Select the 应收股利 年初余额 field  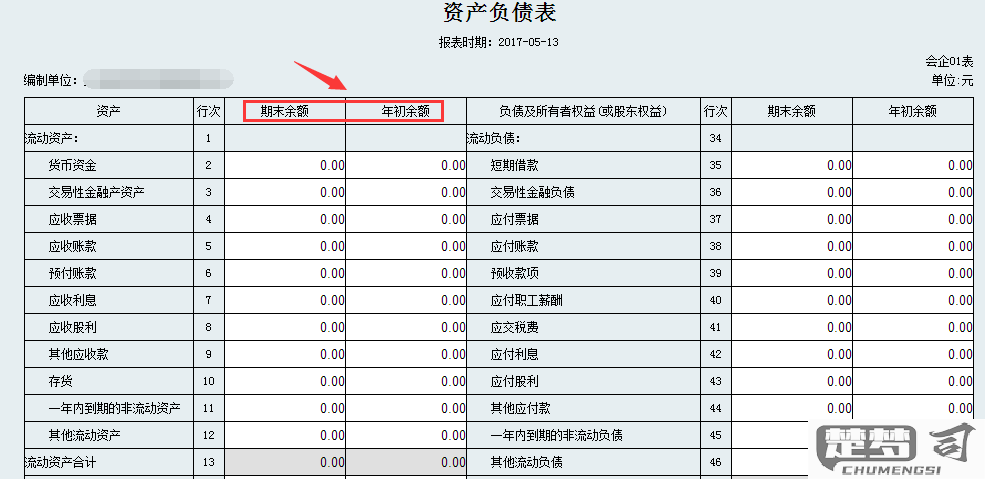point(406,327)
